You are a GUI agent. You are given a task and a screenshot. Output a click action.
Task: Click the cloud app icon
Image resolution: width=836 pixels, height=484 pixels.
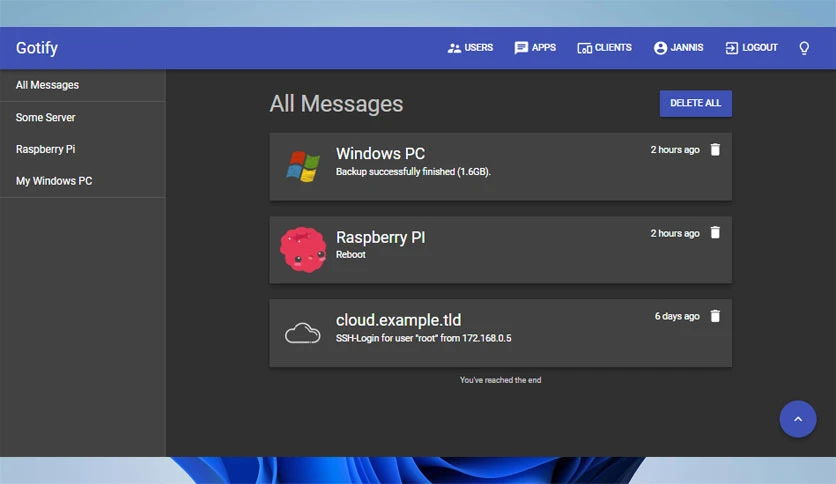302,333
